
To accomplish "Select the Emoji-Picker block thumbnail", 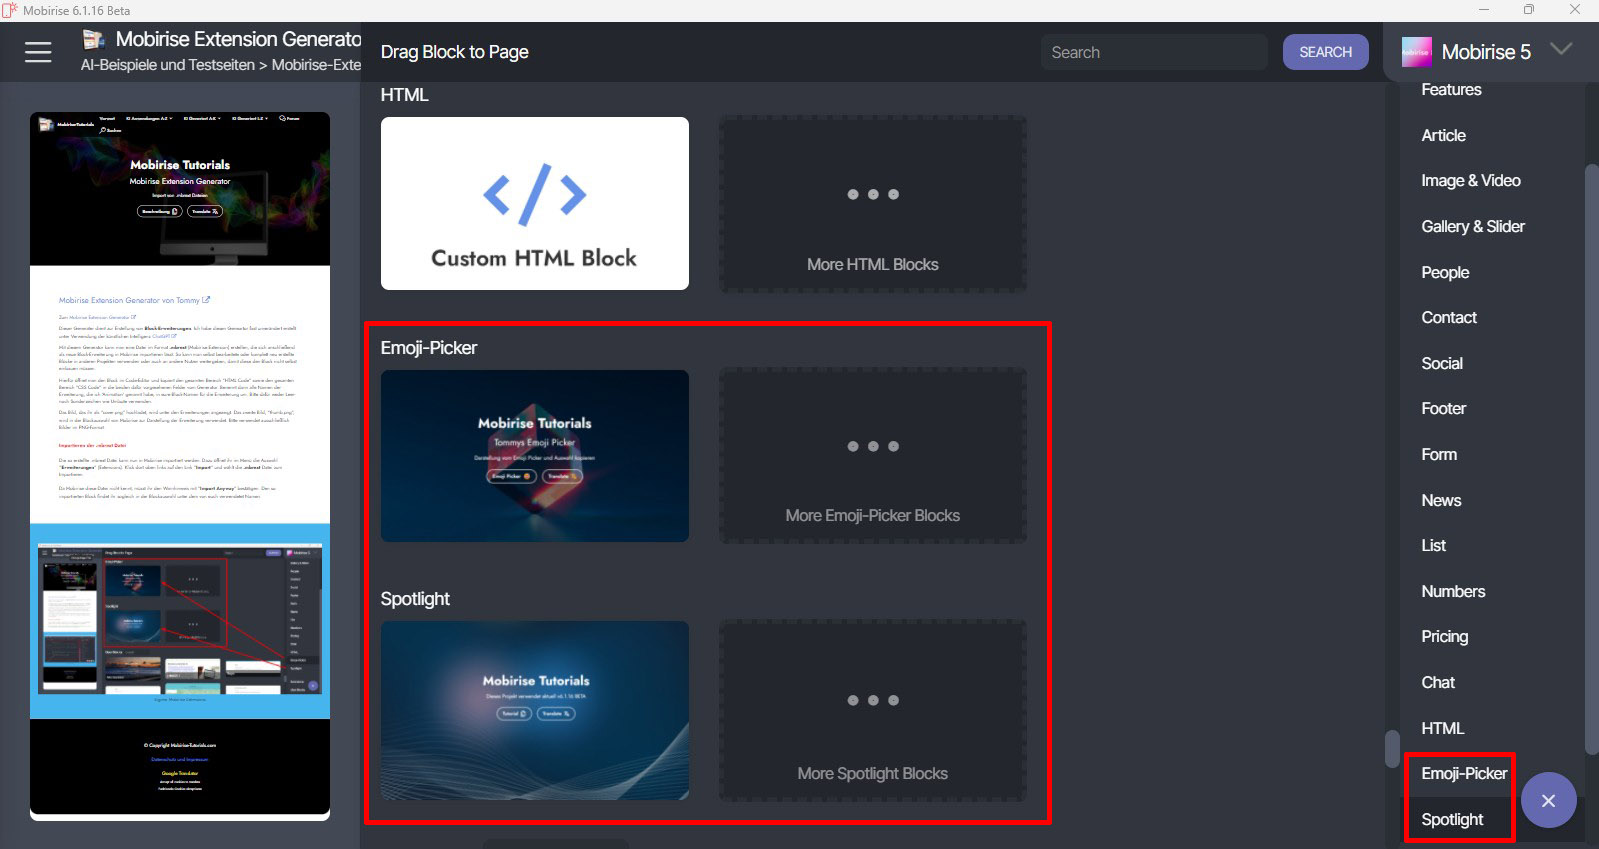I will 534,456.
